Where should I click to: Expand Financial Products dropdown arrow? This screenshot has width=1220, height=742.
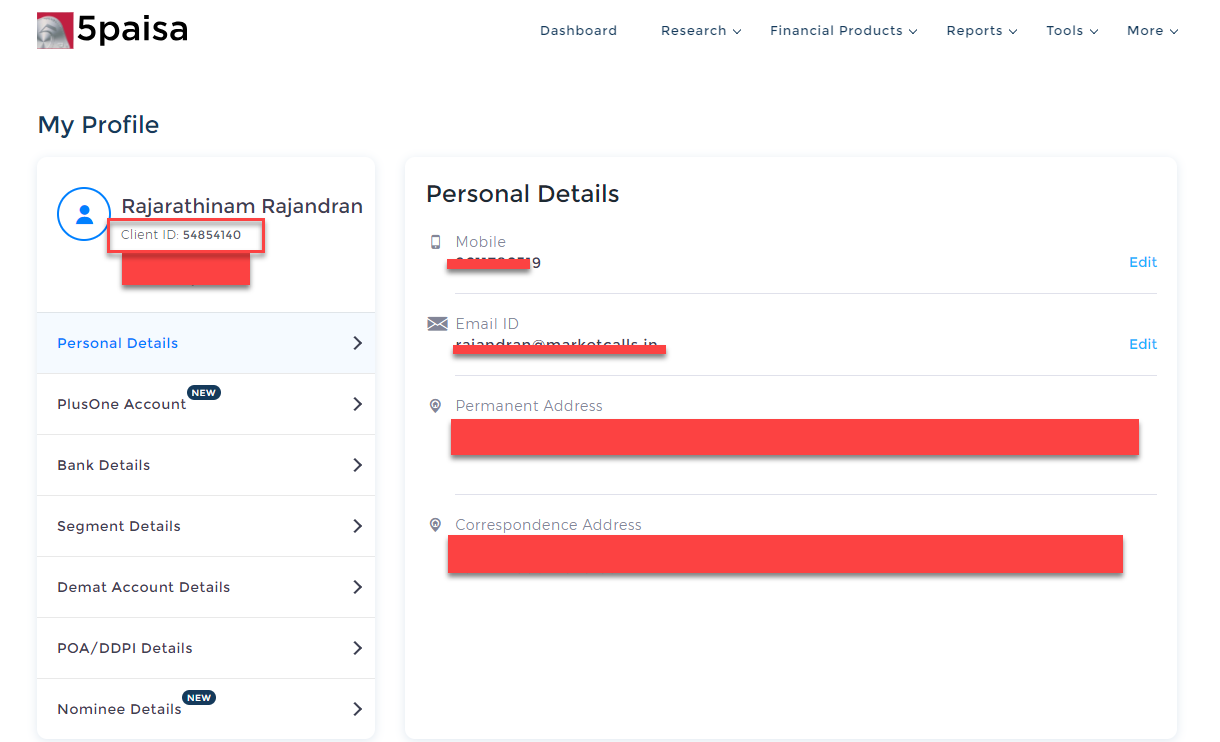click(912, 32)
